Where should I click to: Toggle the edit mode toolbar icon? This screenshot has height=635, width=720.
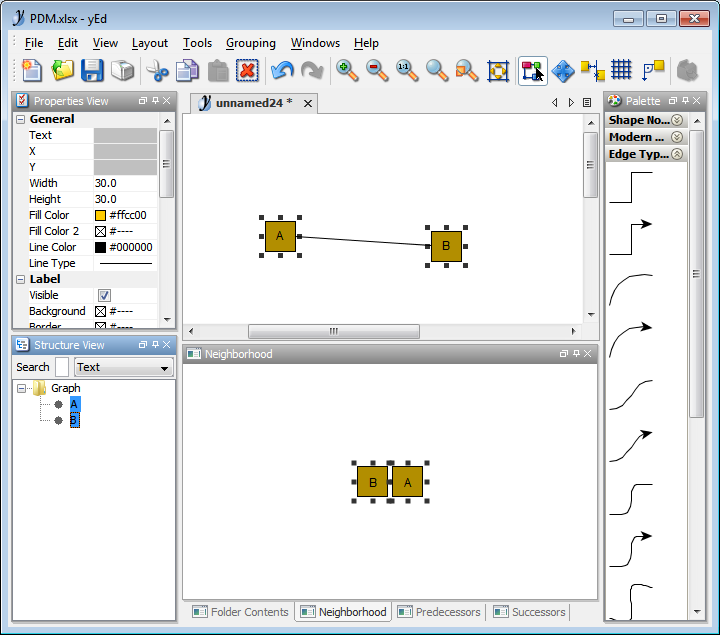click(533, 71)
